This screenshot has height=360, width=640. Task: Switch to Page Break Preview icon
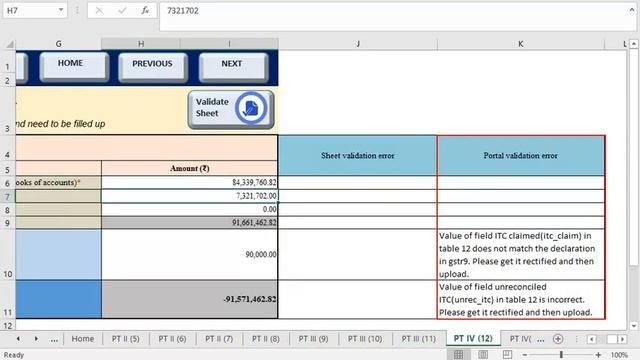pyautogui.click(x=507, y=354)
